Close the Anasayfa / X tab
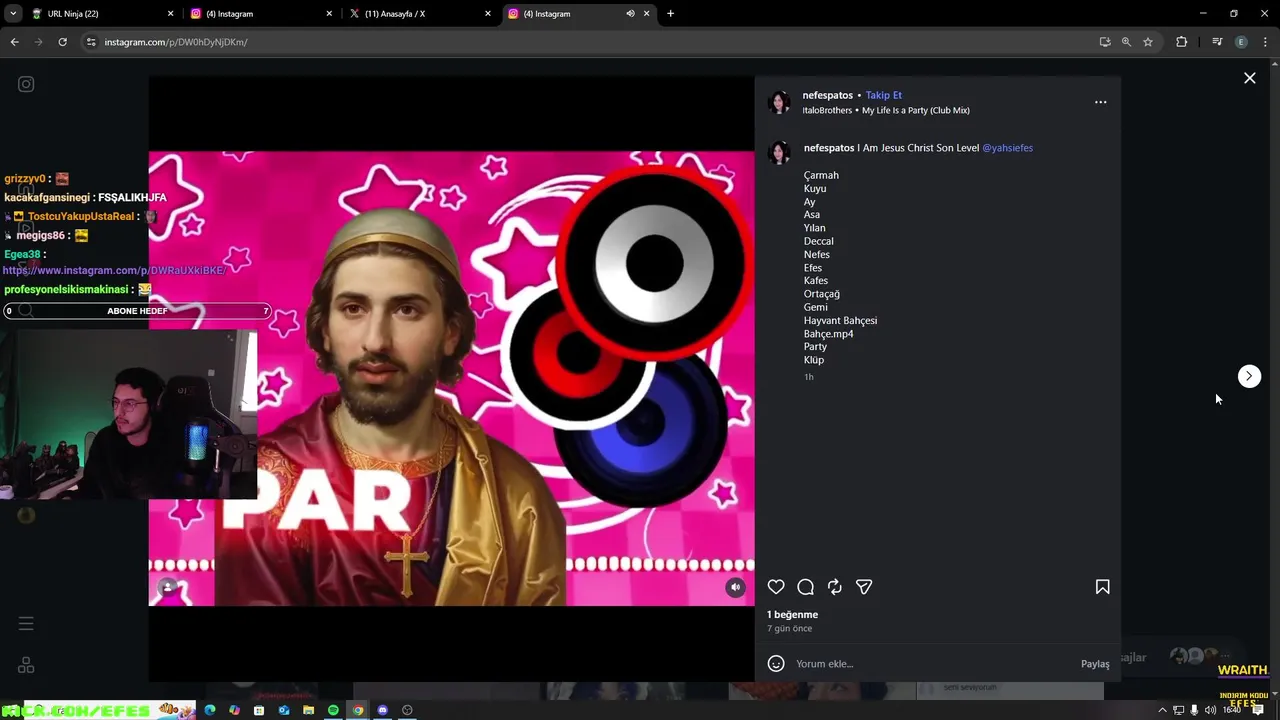Screen dimensions: 1280x720 [488, 14]
